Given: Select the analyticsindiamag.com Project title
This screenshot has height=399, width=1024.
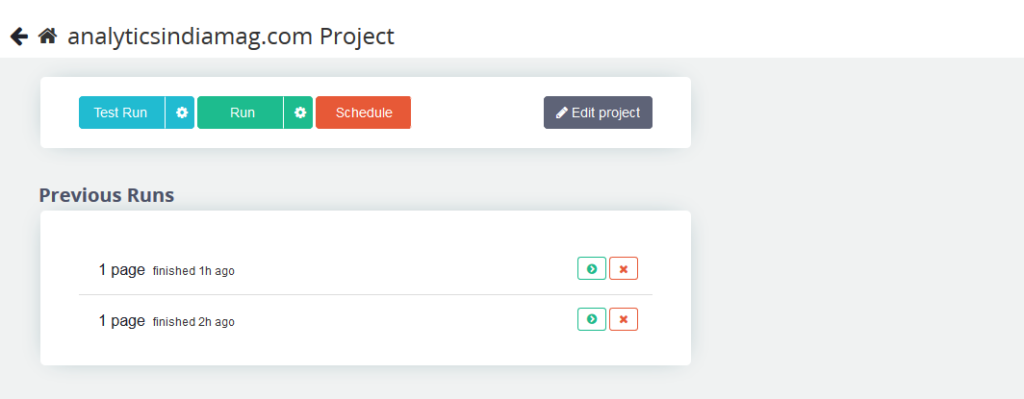Looking at the screenshot, I should [231, 37].
